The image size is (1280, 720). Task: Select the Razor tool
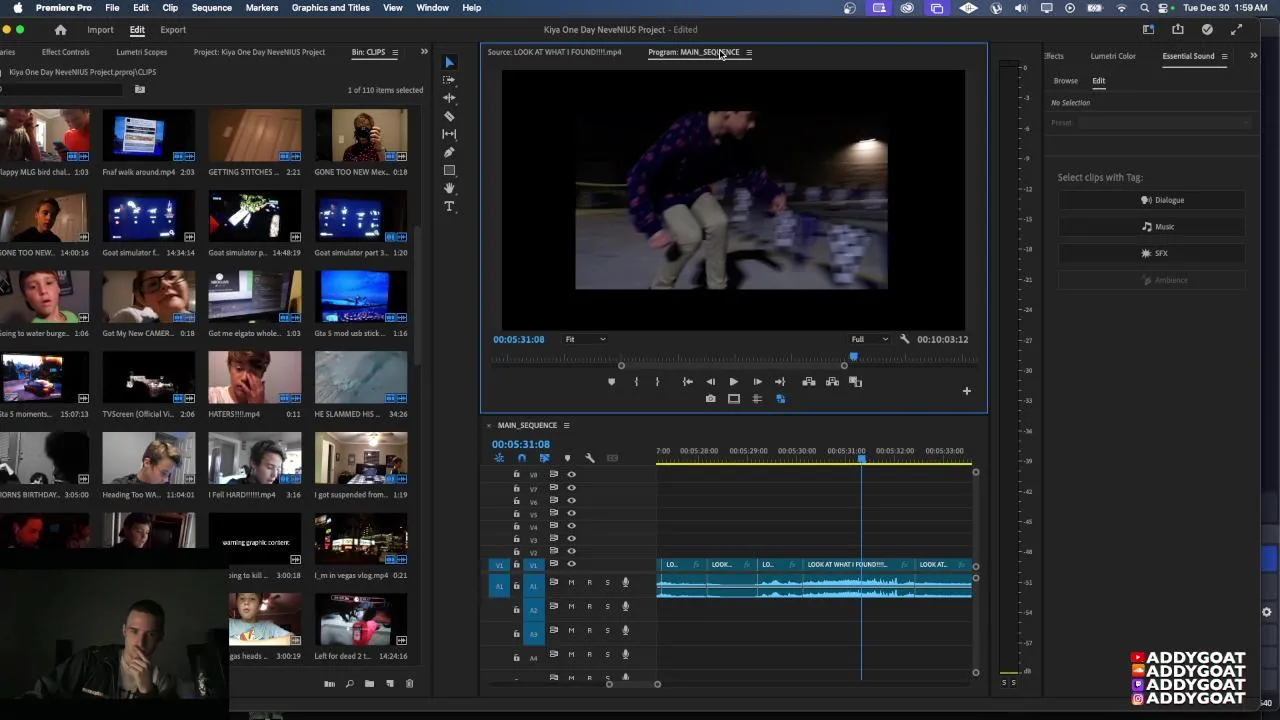pyautogui.click(x=449, y=116)
